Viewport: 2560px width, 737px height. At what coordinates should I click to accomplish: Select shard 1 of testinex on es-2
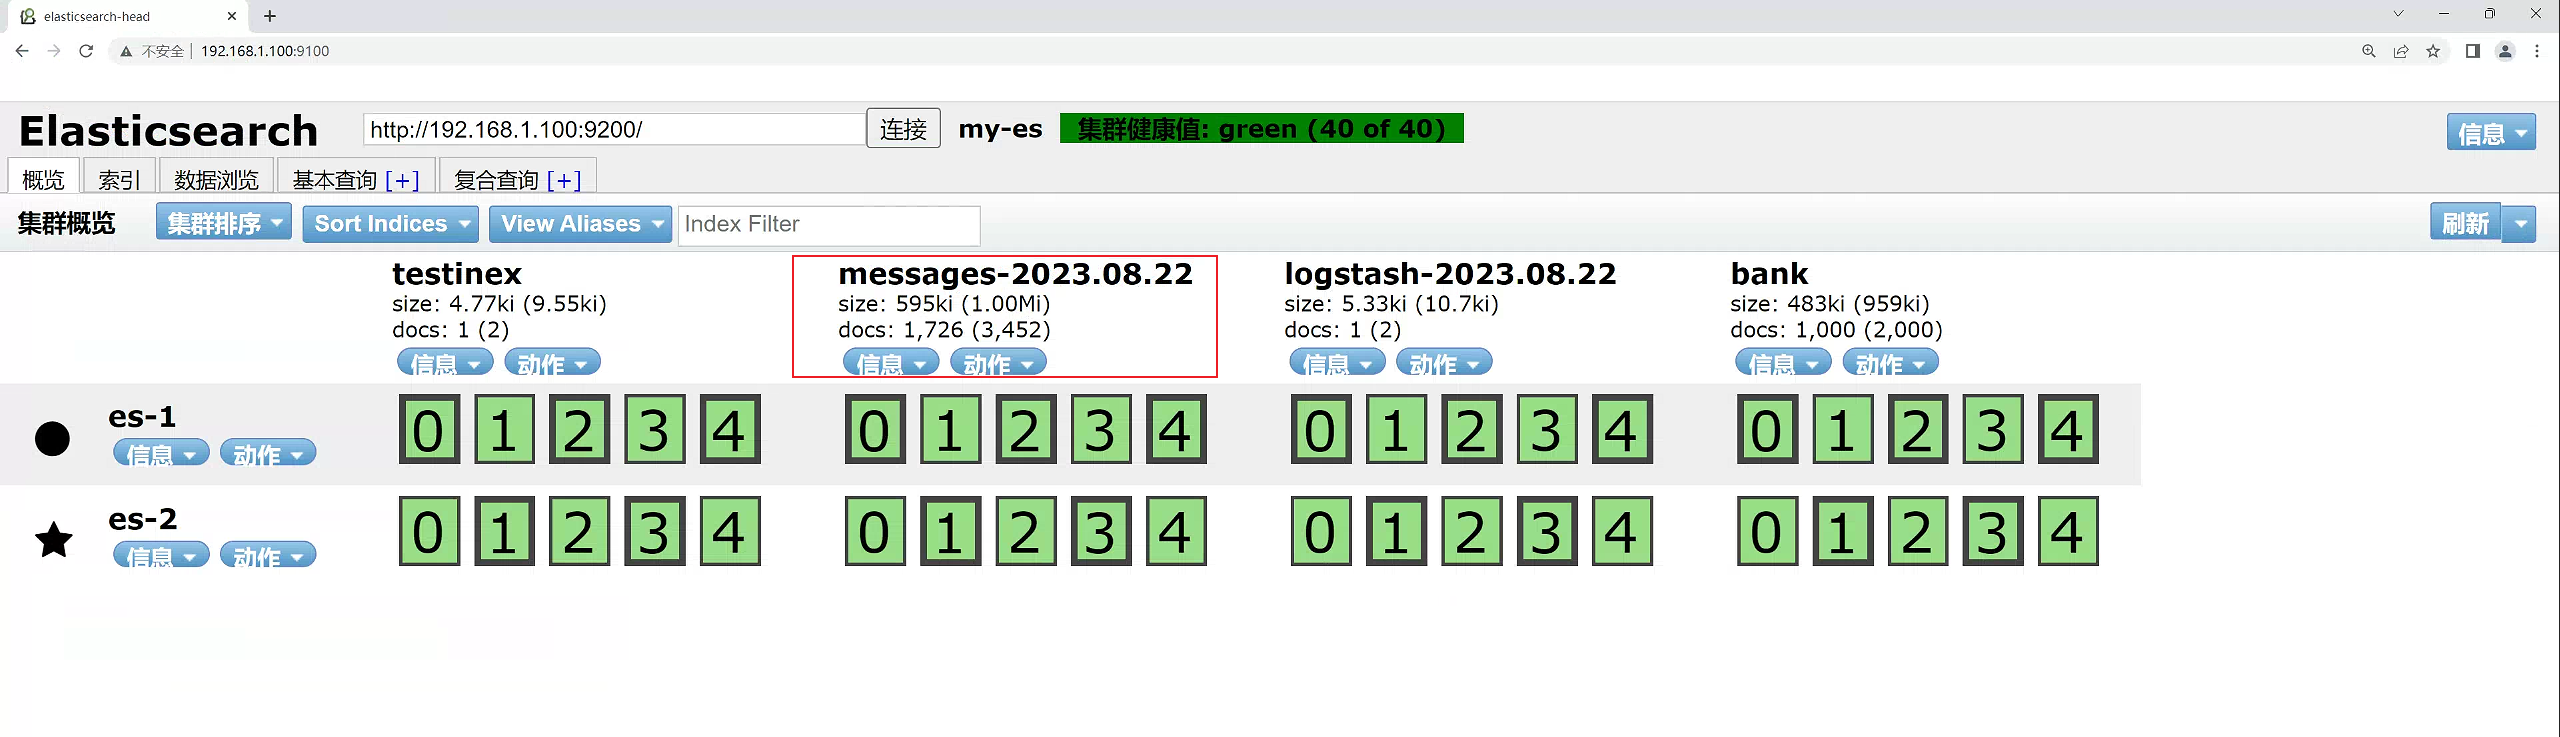pyautogui.click(x=505, y=531)
